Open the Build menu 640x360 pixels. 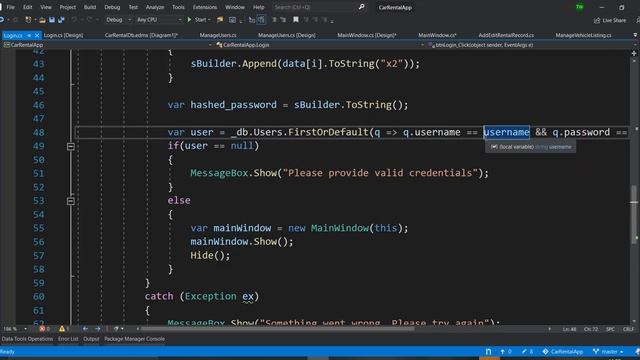90,7
